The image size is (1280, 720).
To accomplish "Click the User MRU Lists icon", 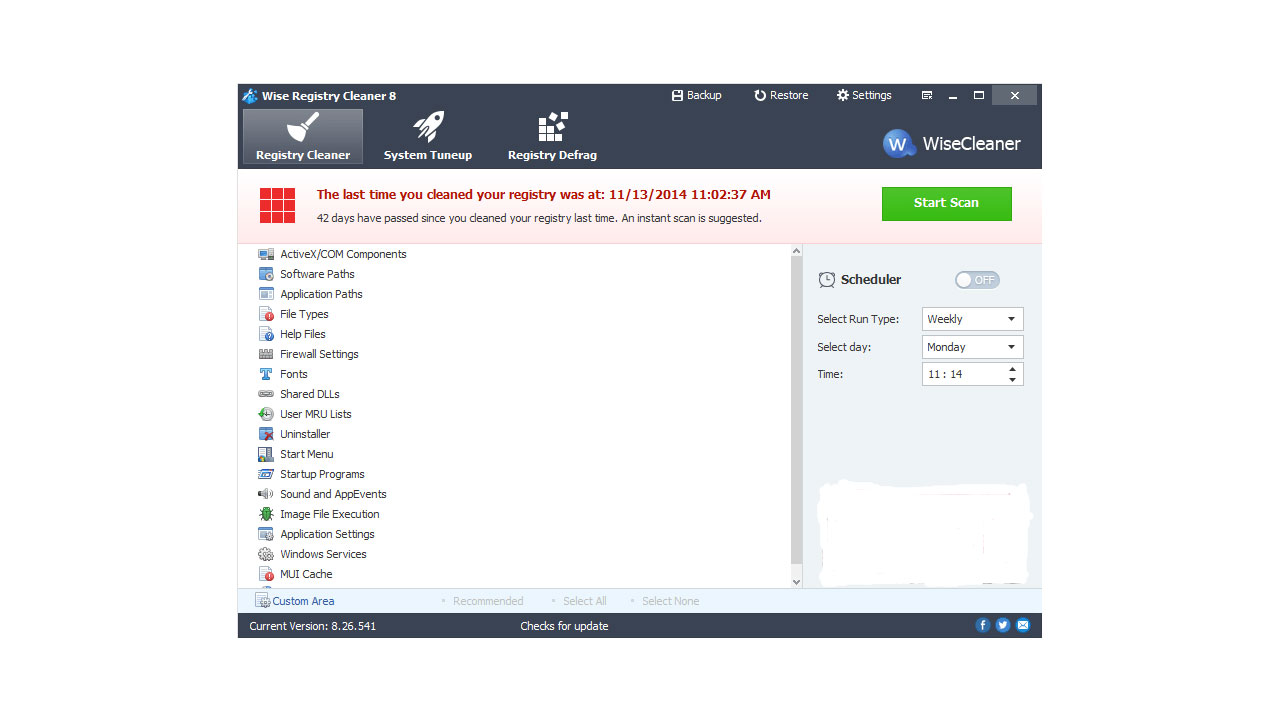I will 266,414.
